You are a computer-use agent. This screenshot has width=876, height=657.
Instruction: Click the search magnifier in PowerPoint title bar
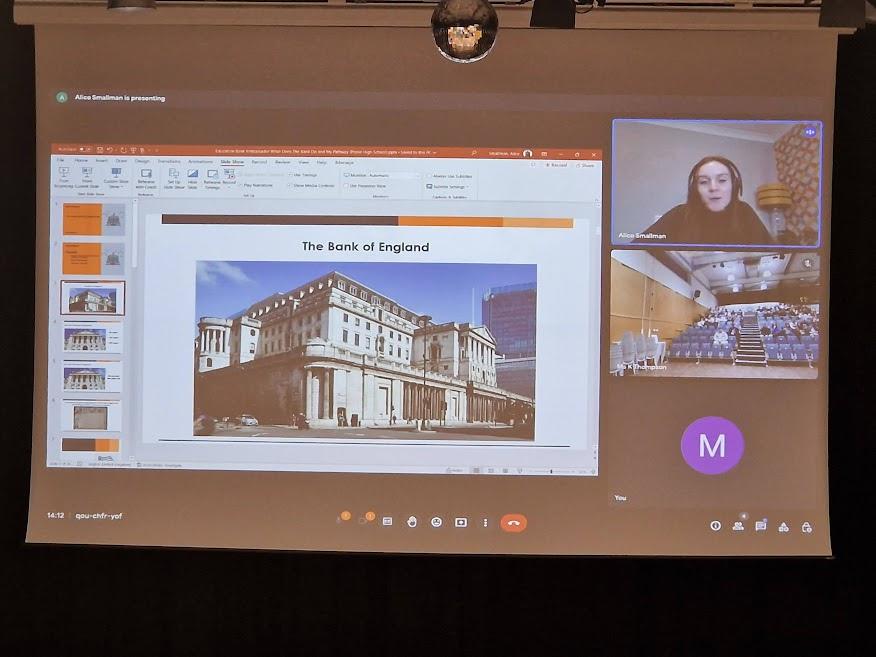click(474, 153)
